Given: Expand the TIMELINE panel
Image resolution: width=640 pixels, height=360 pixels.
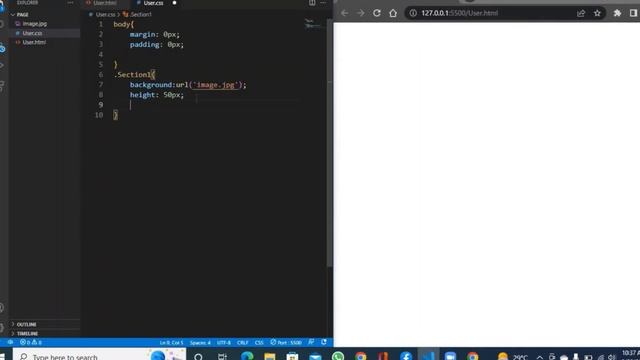Looking at the screenshot, I should pyautogui.click(x=27, y=333).
